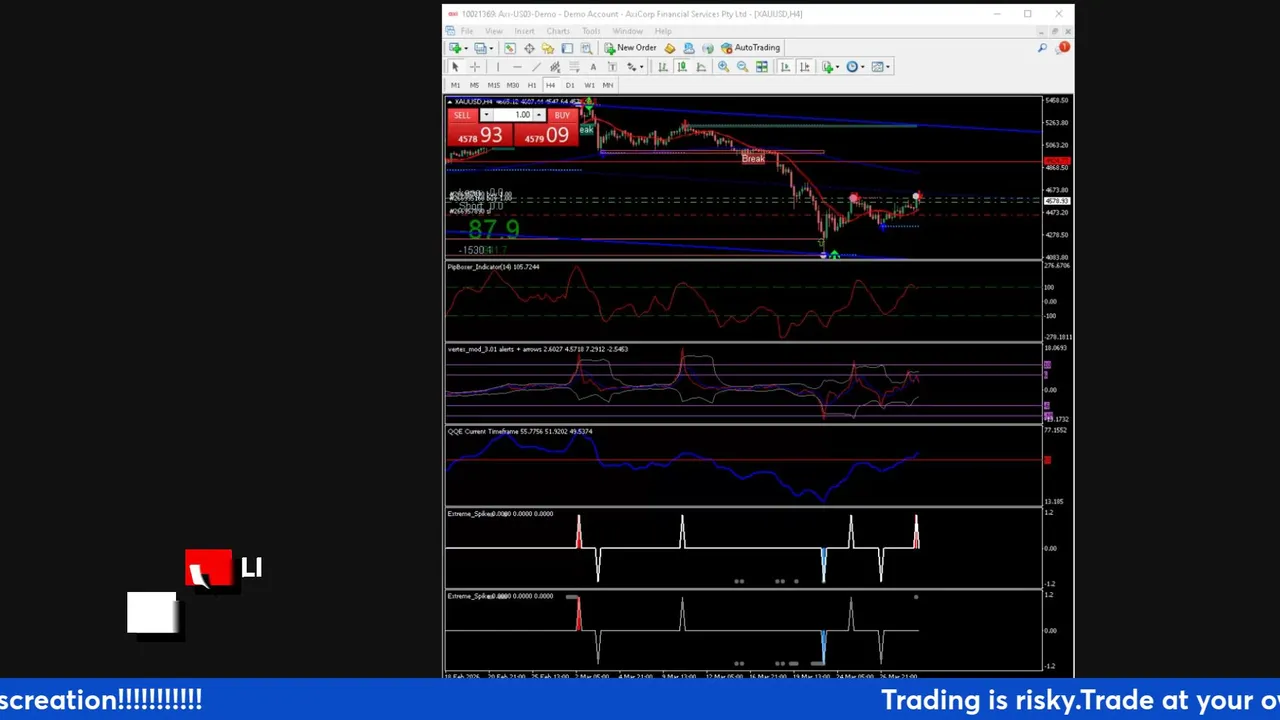Image resolution: width=1280 pixels, height=720 pixels.
Task: Select the Crosshair tool
Action: (x=475, y=67)
